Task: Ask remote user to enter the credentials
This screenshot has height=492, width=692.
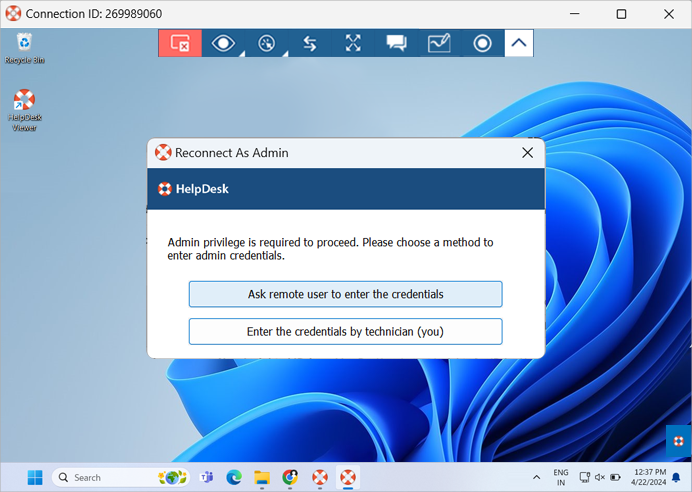Action: 346,294
